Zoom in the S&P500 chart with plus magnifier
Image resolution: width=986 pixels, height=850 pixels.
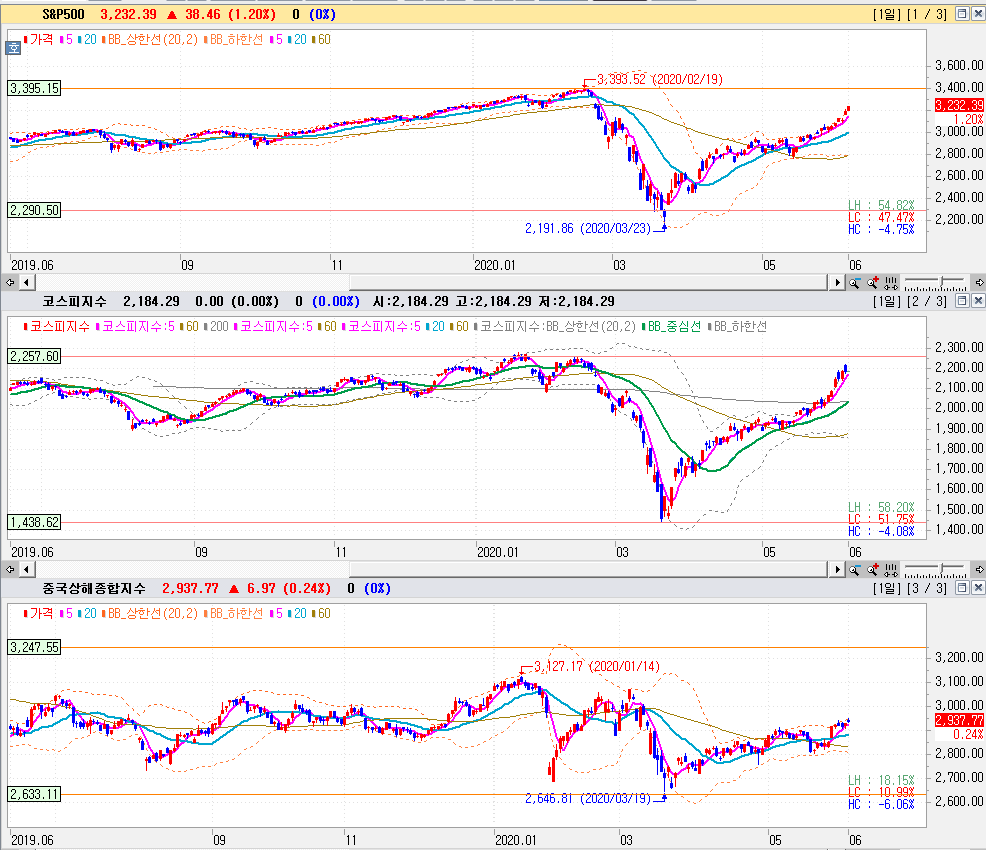872,283
